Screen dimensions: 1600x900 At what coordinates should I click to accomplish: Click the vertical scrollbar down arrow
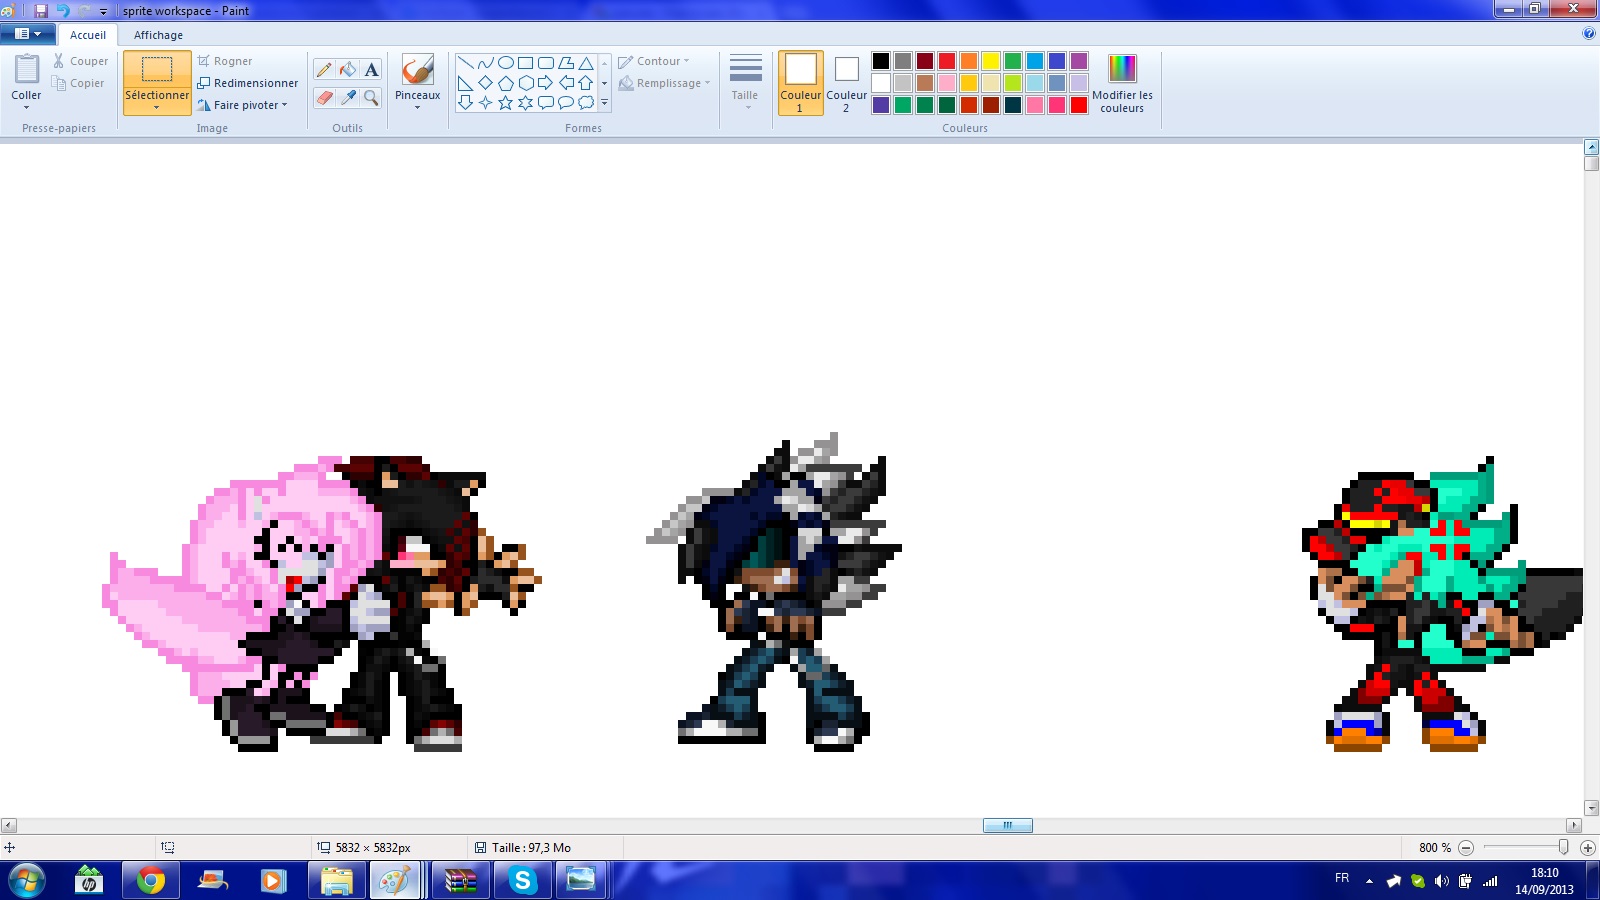(x=1591, y=808)
